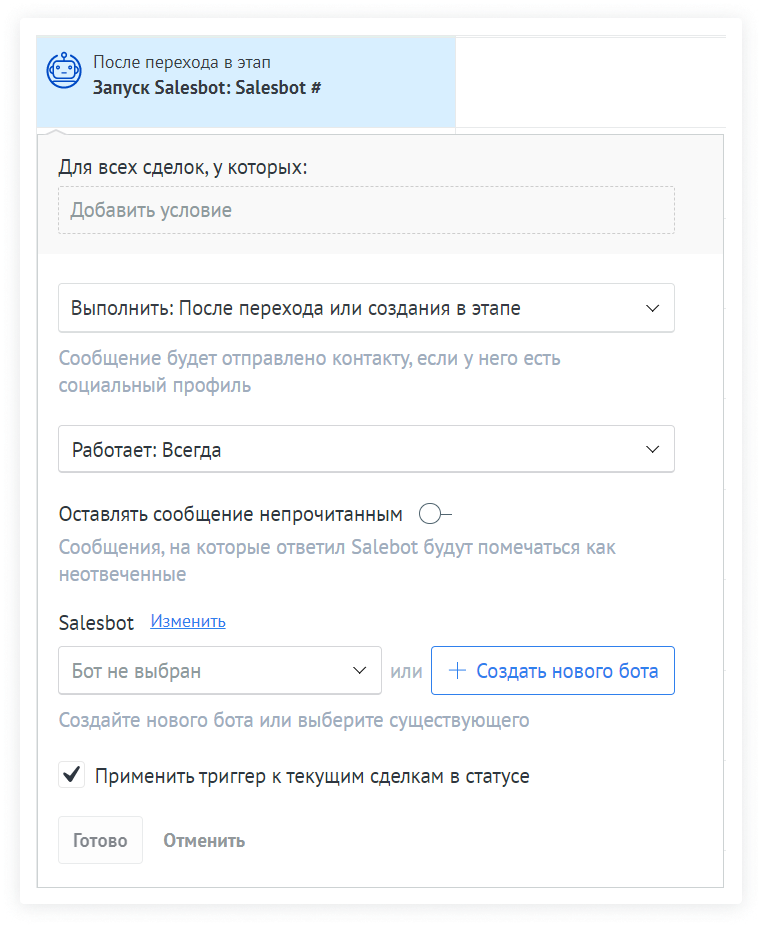762x926 pixels.
Task: Expand bot selector using its chevron arrow
Action: (x=360, y=671)
